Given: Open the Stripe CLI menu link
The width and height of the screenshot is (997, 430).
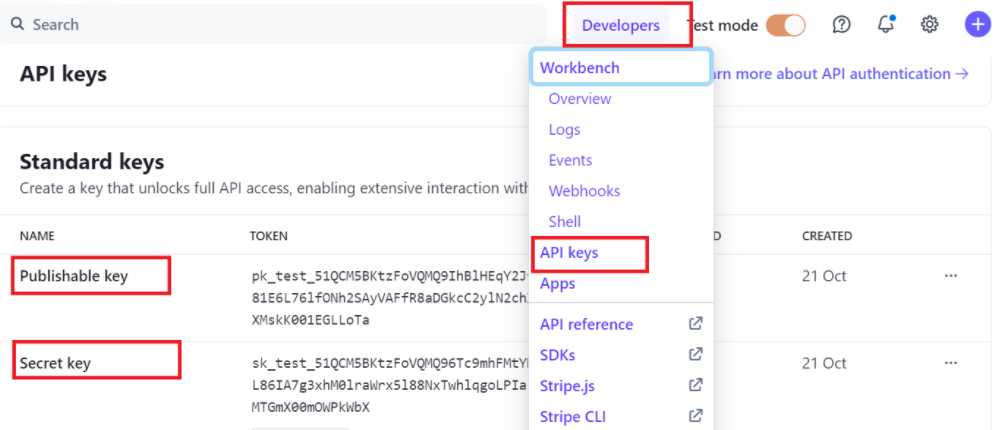Looking at the screenshot, I should coord(573,417).
